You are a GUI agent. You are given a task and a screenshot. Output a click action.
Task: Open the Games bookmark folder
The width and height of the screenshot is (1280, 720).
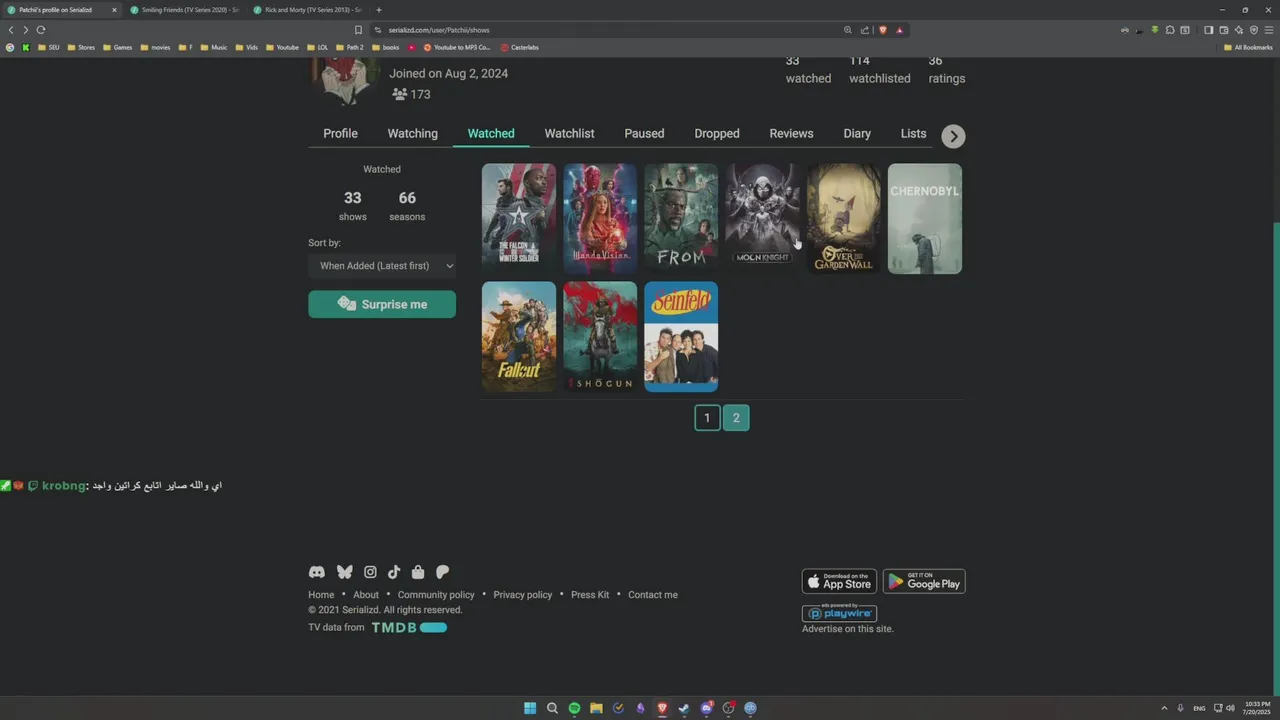tap(117, 47)
